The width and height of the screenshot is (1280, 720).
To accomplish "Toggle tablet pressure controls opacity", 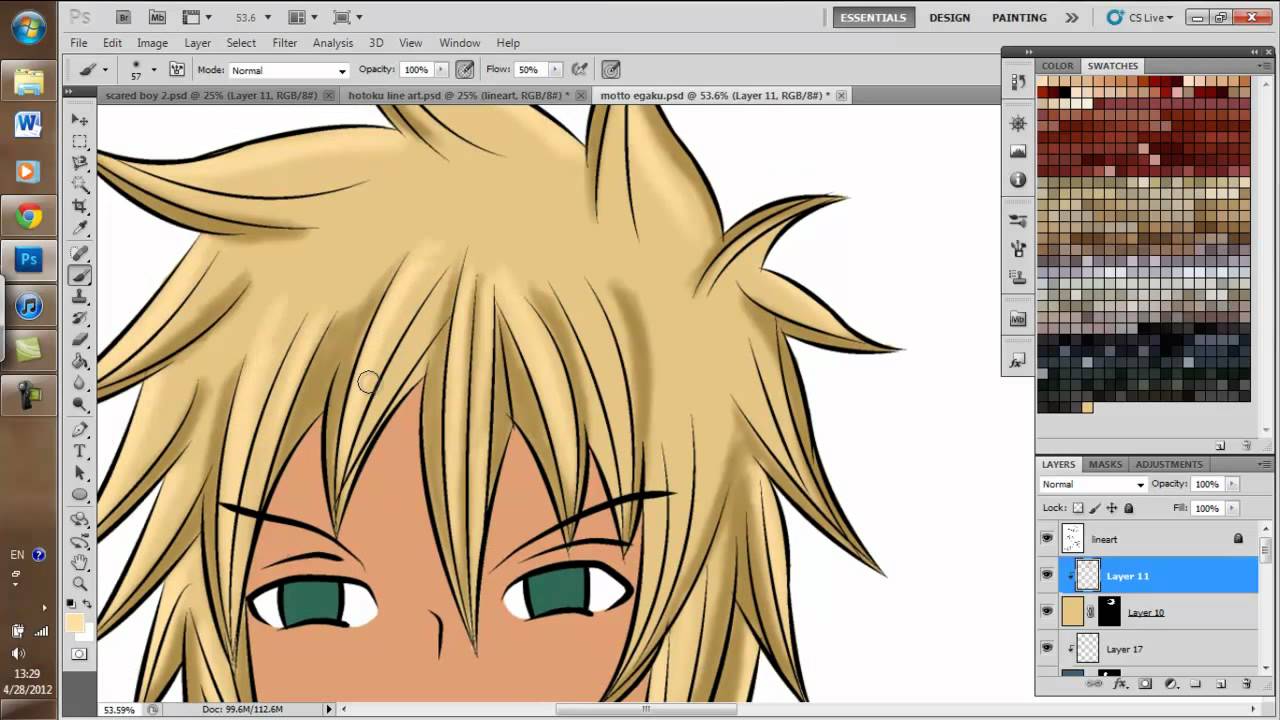I will coord(465,69).
